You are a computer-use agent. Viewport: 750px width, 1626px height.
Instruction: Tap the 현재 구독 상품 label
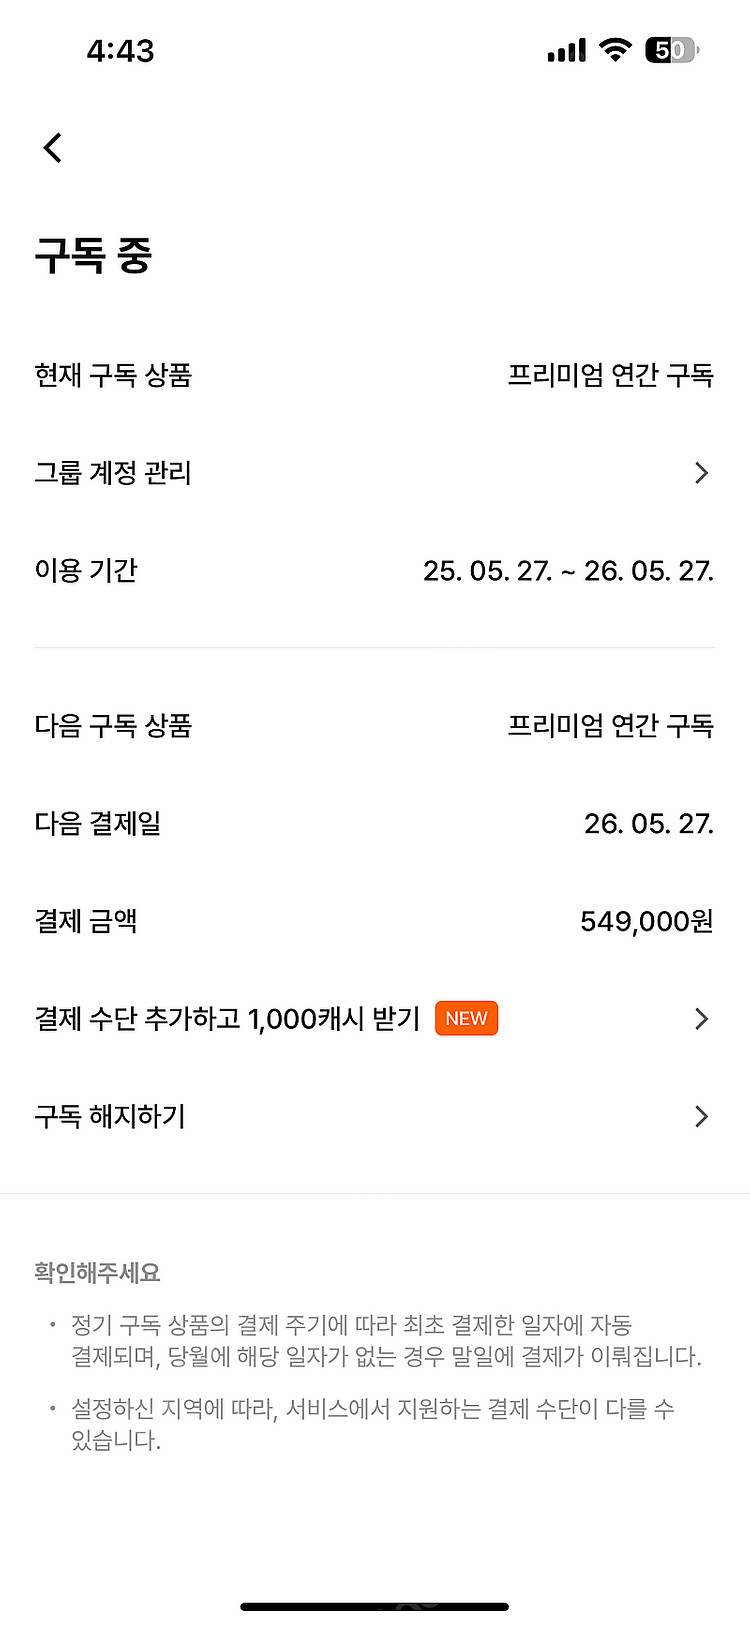pos(113,375)
